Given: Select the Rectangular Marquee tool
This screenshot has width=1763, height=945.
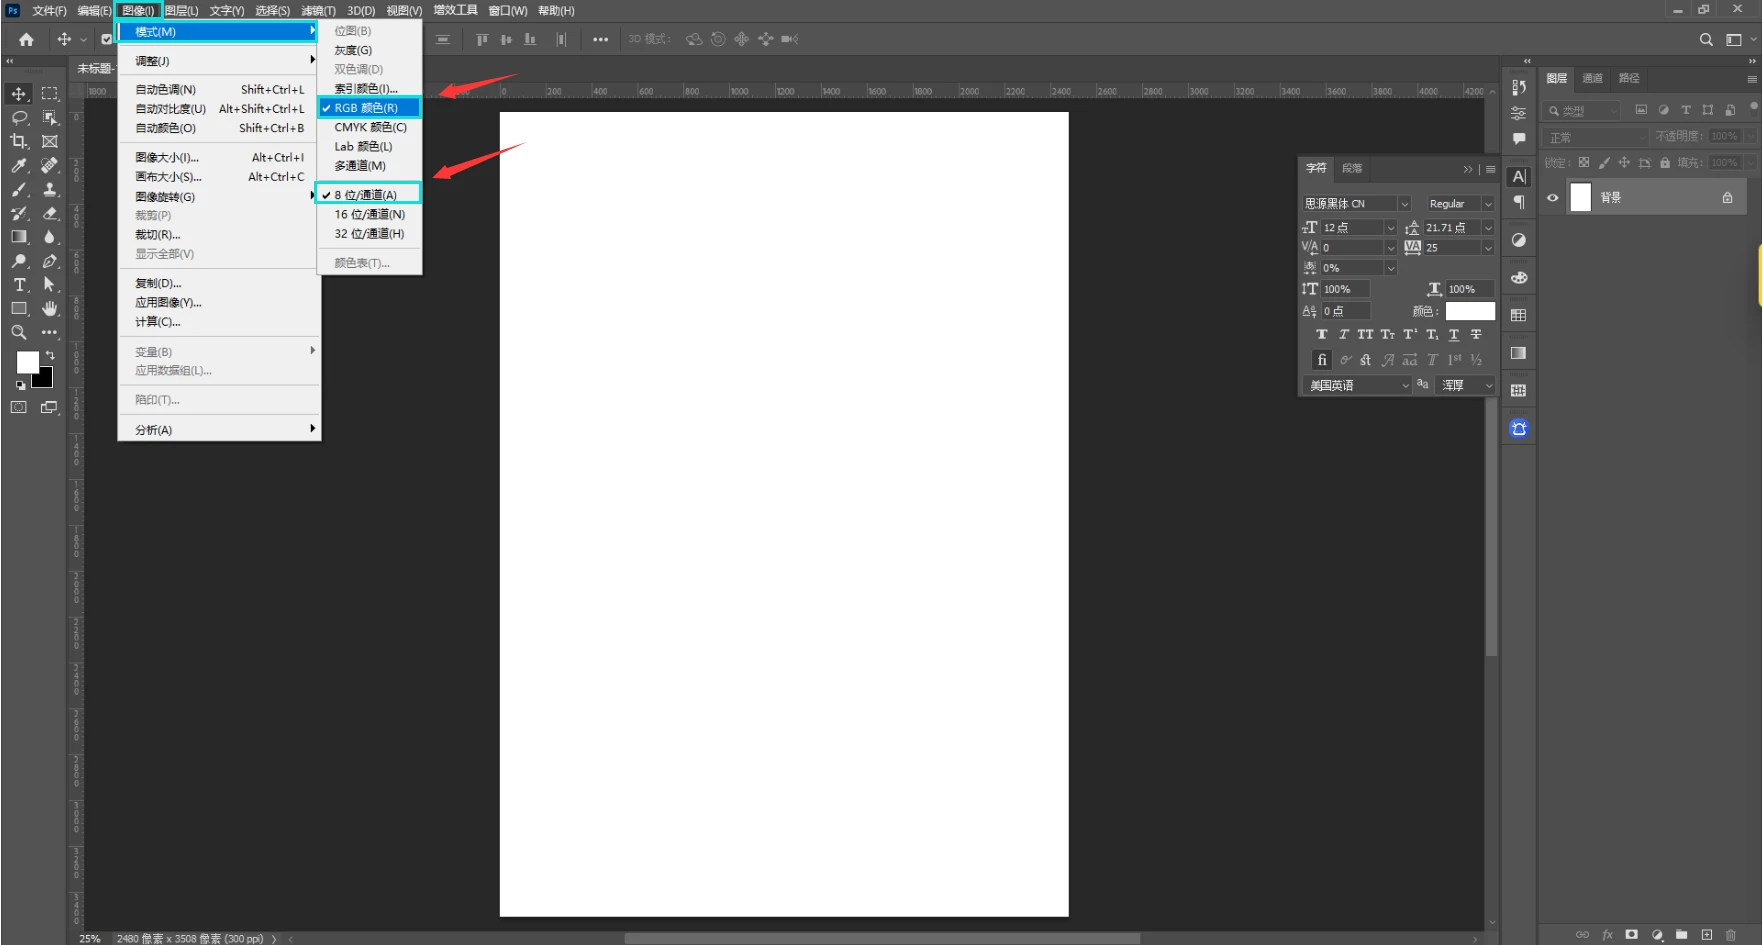Looking at the screenshot, I should click(x=49, y=94).
